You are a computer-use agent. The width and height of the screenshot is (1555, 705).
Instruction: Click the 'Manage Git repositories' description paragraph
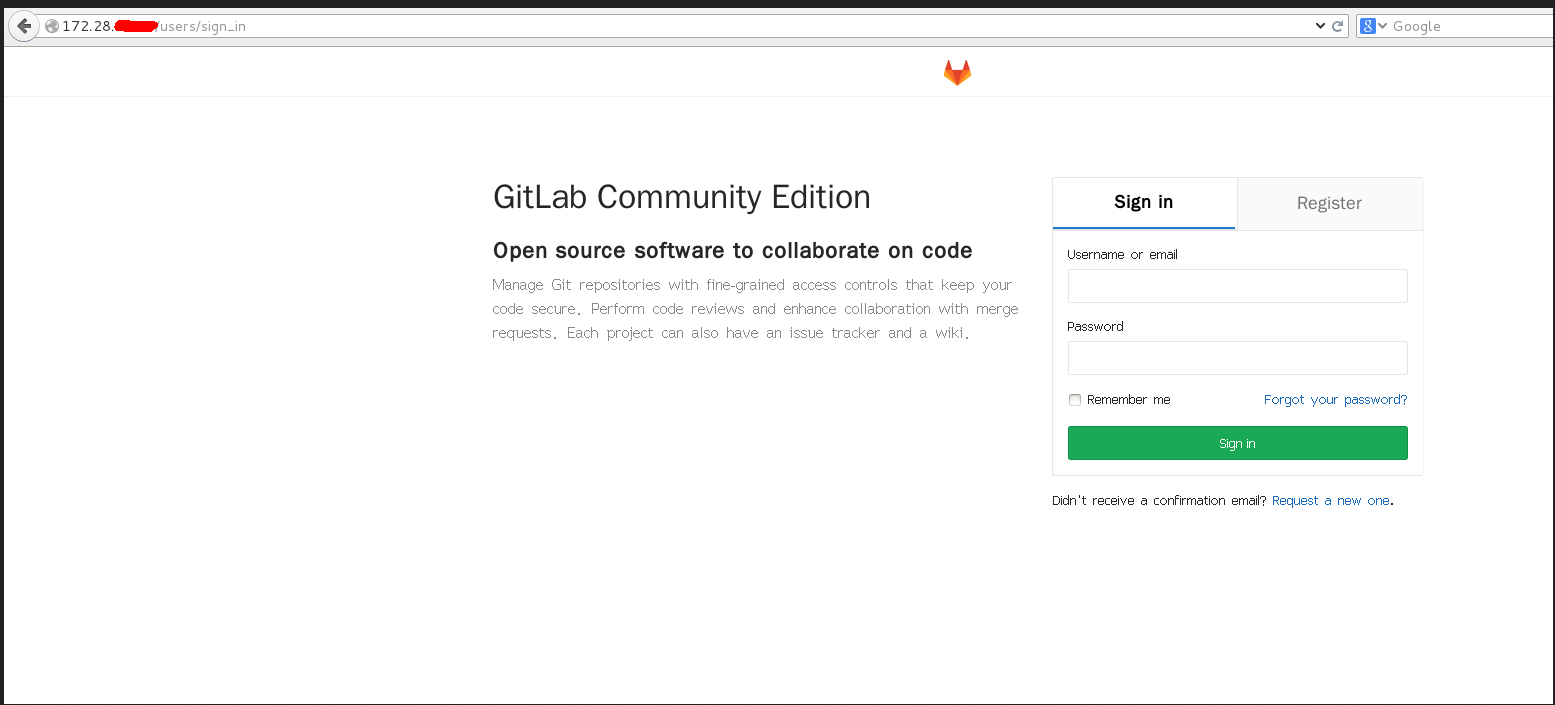(755, 309)
